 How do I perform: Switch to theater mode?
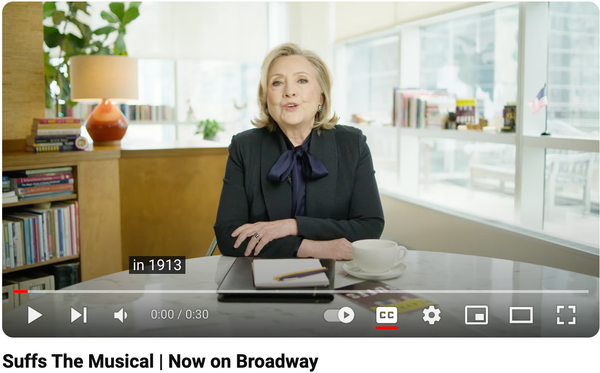[521, 315]
